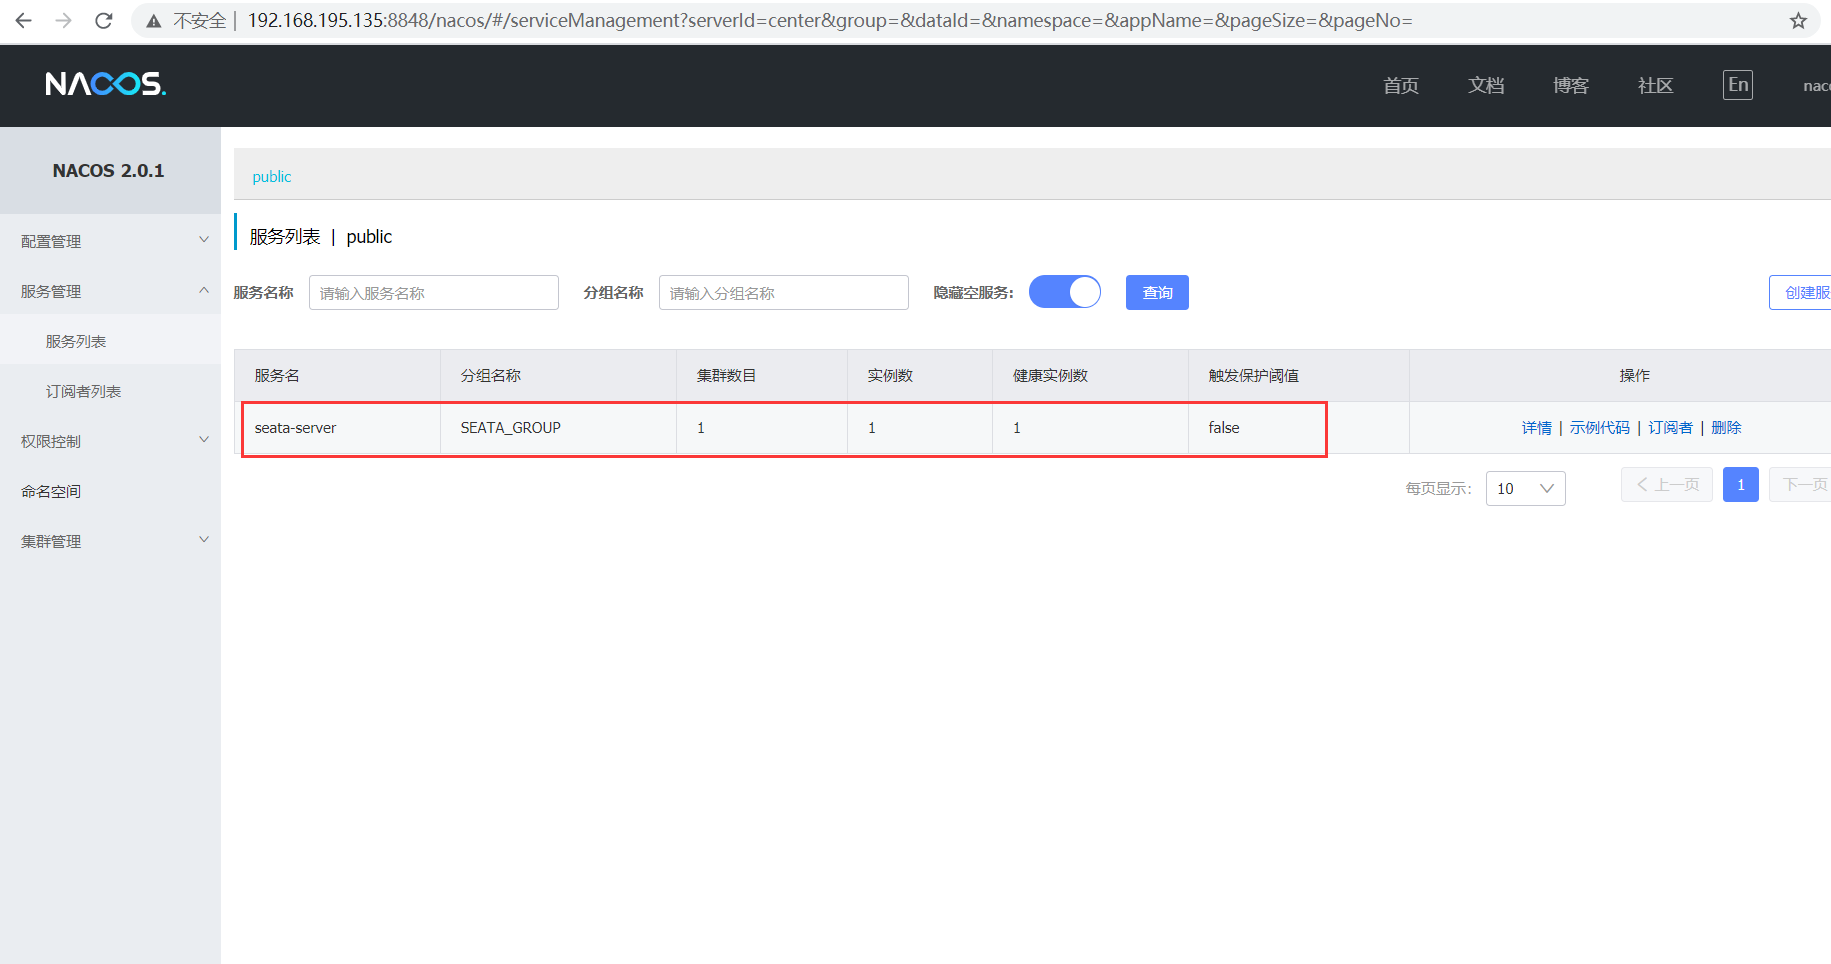The height and width of the screenshot is (964, 1831).
Task: Click the NACOS logo
Action: (x=106, y=84)
